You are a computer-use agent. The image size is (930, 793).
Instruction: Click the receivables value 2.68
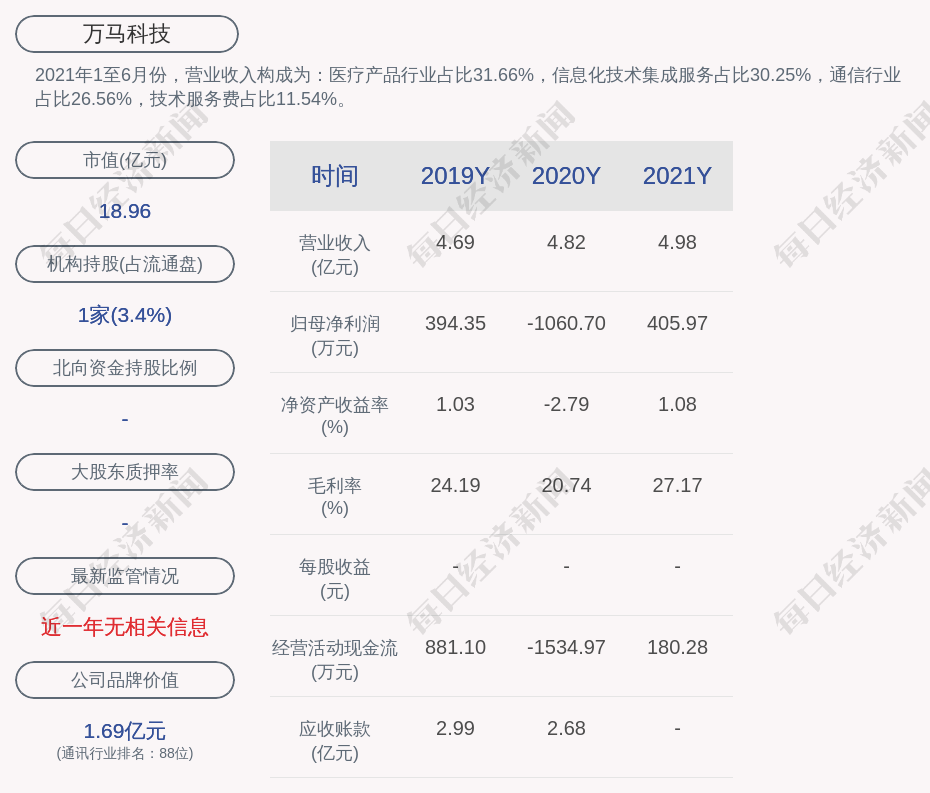coord(566,728)
